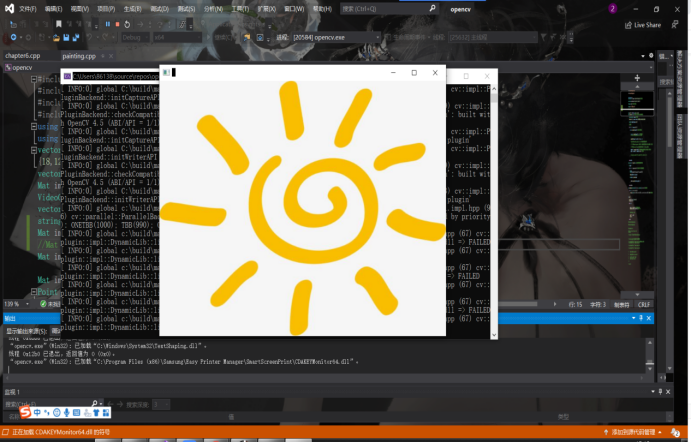Toggle Sogou microphone voice input
The height and width of the screenshot is (442, 691).
pyautogui.click(x=67, y=412)
